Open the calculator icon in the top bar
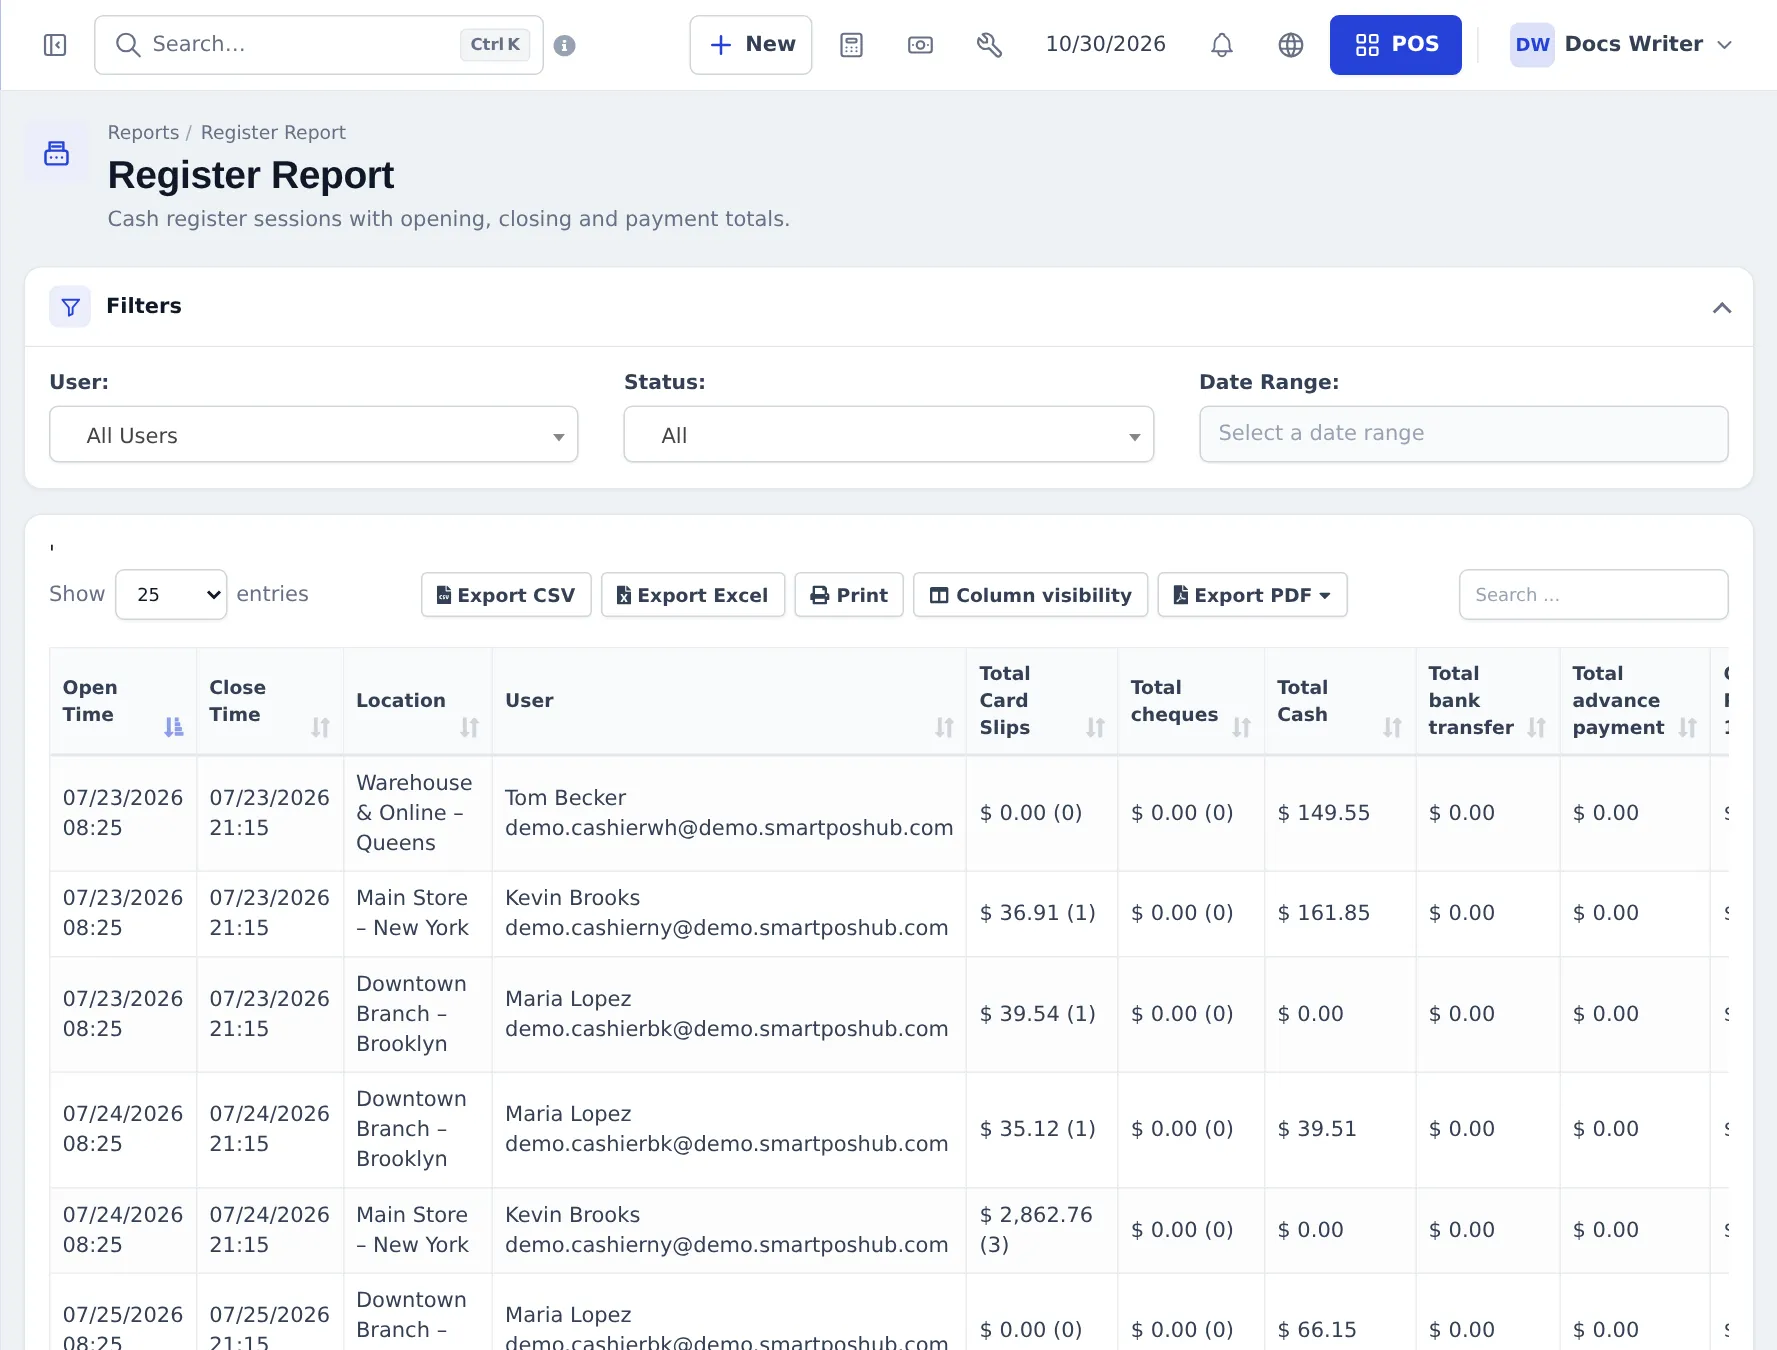The width and height of the screenshot is (1777, 1350). (851, 45)
